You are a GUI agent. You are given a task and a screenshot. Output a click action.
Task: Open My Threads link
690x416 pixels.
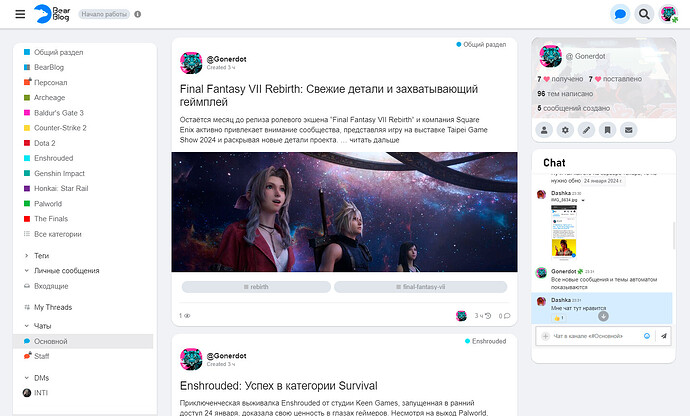(53, 307)
